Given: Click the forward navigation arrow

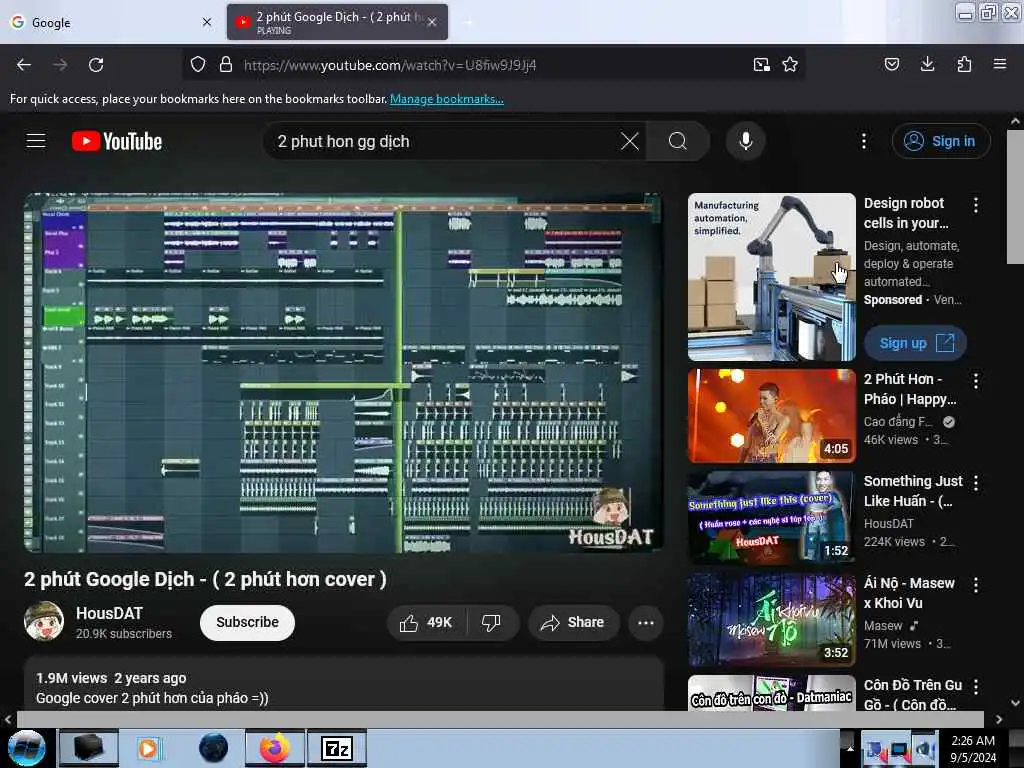Looking at the screenshot, I should pos(60,65).
